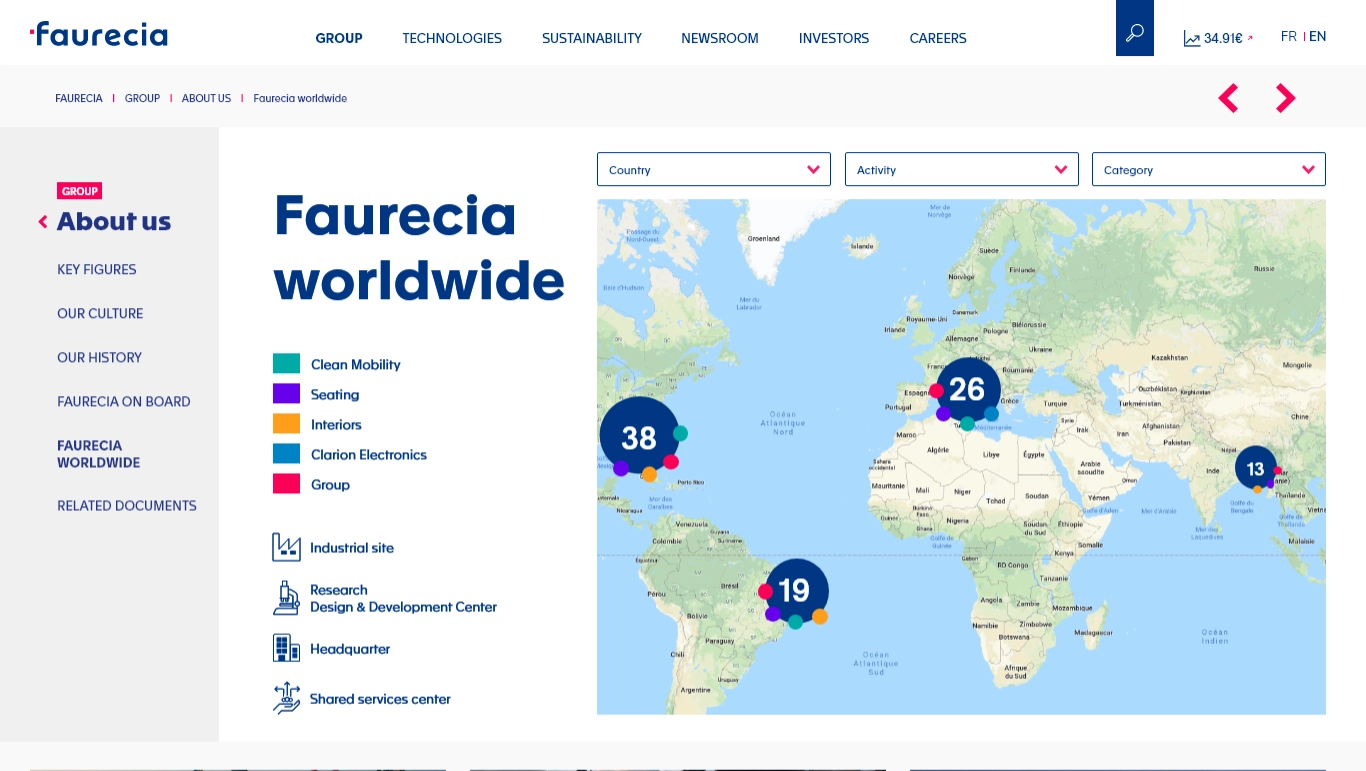Open the 38 cluster over North America
This screenshot has width=1366, height=771.
[x=639, y=437]
